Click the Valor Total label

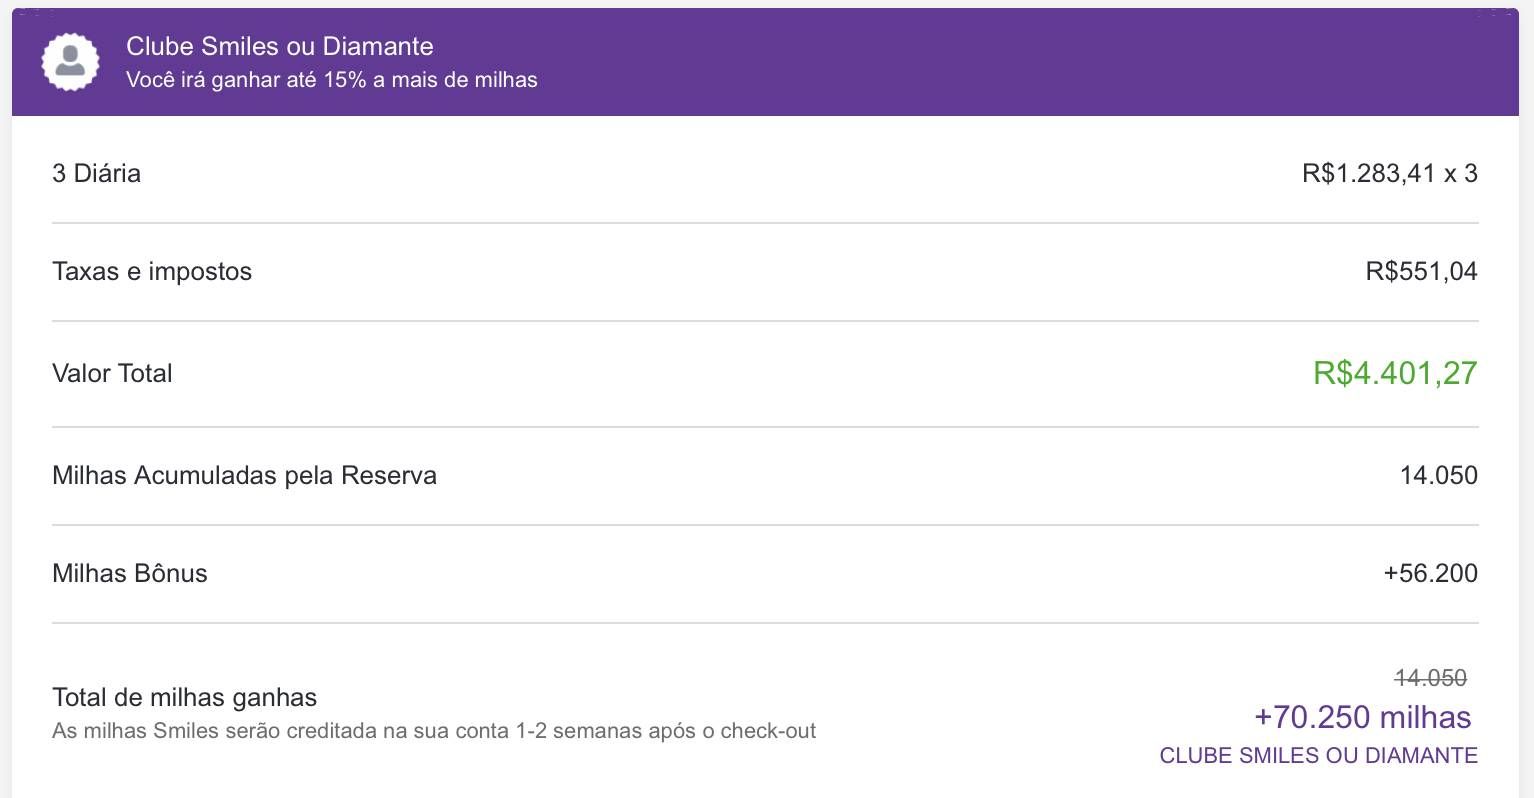coord(112,373)
